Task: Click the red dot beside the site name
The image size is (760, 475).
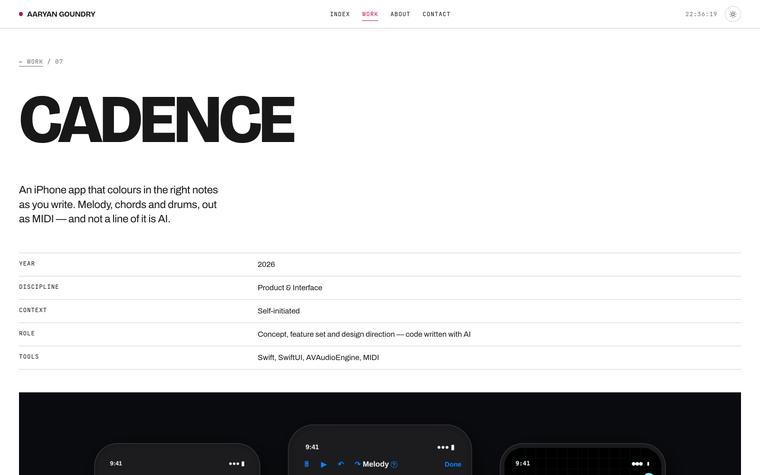Action: (x=21, y=14)
